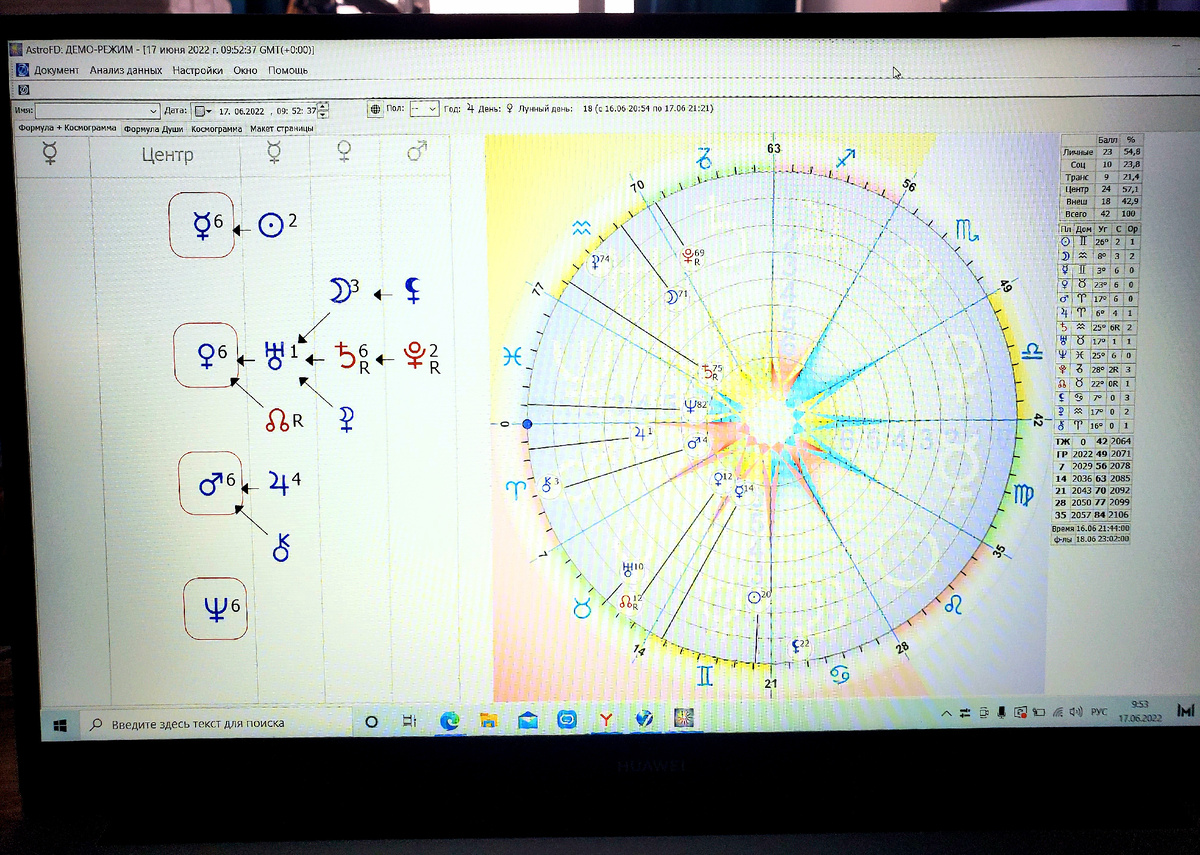Click the North Node R symbol in formula
1200x855 pixels.
[x=283, y=421]
